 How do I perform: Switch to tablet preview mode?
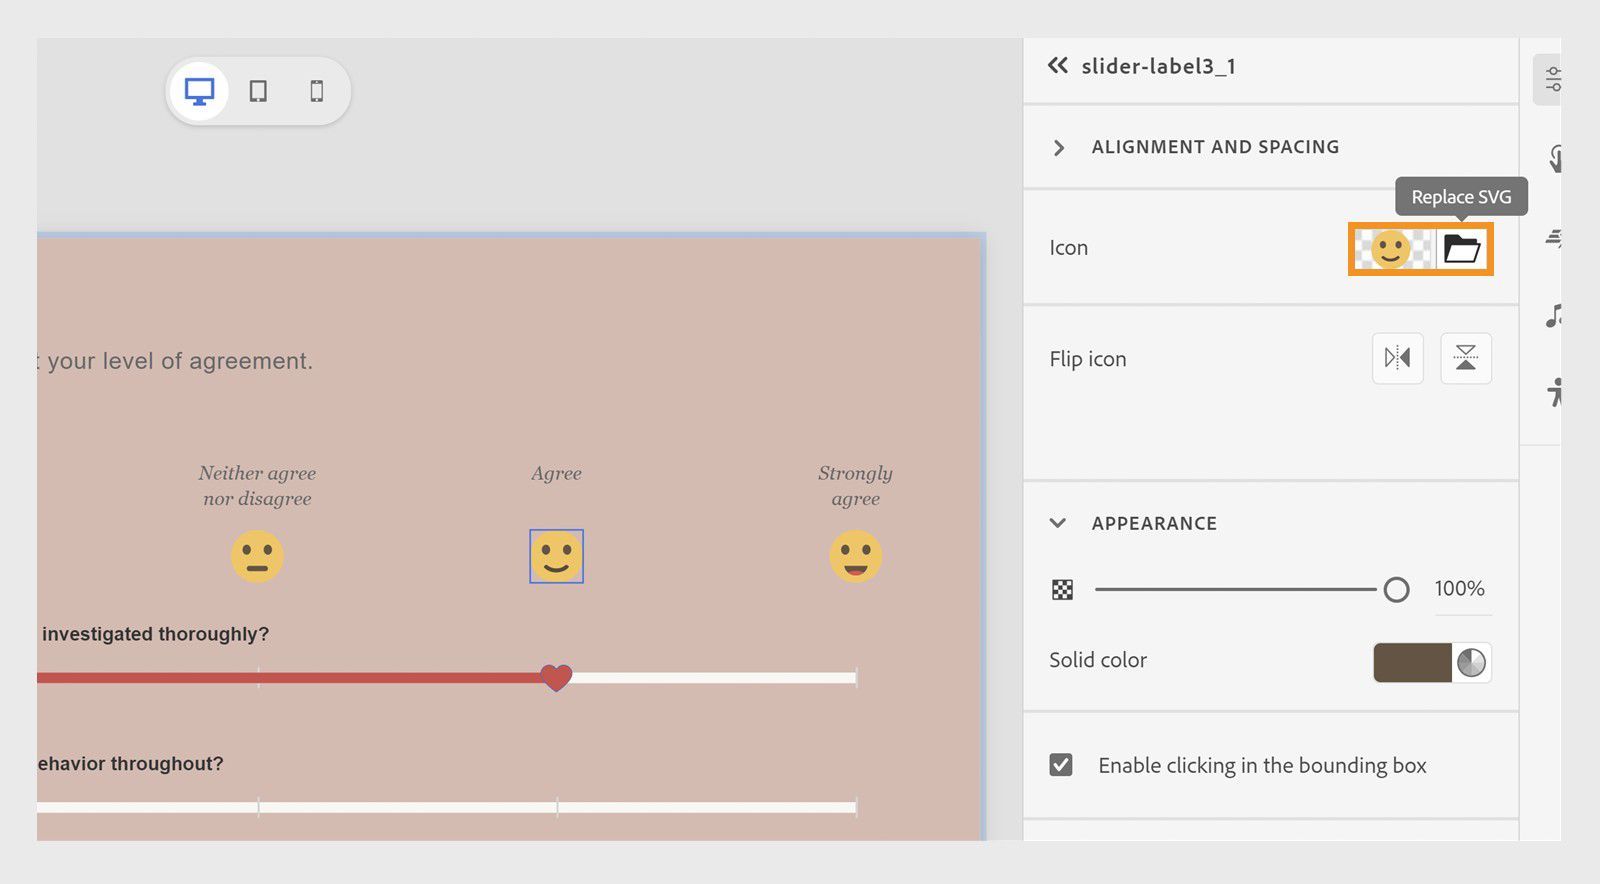(258, 91)
